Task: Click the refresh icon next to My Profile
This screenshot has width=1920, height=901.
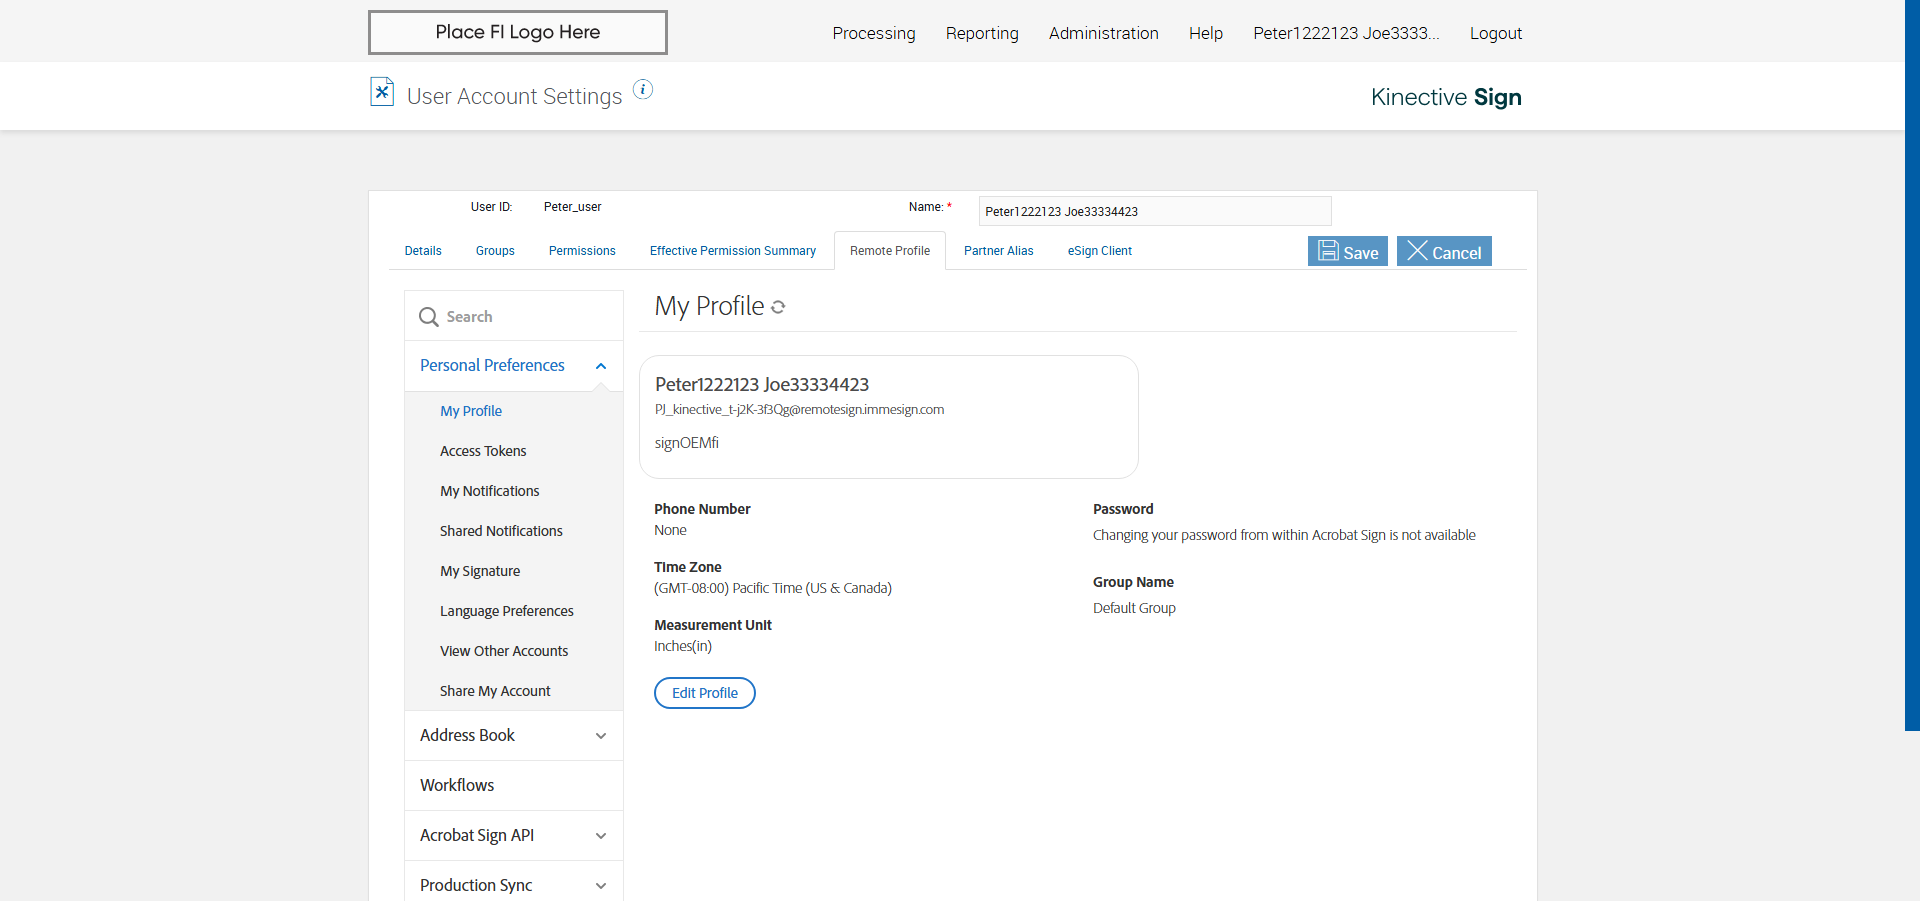Action: 778,307
